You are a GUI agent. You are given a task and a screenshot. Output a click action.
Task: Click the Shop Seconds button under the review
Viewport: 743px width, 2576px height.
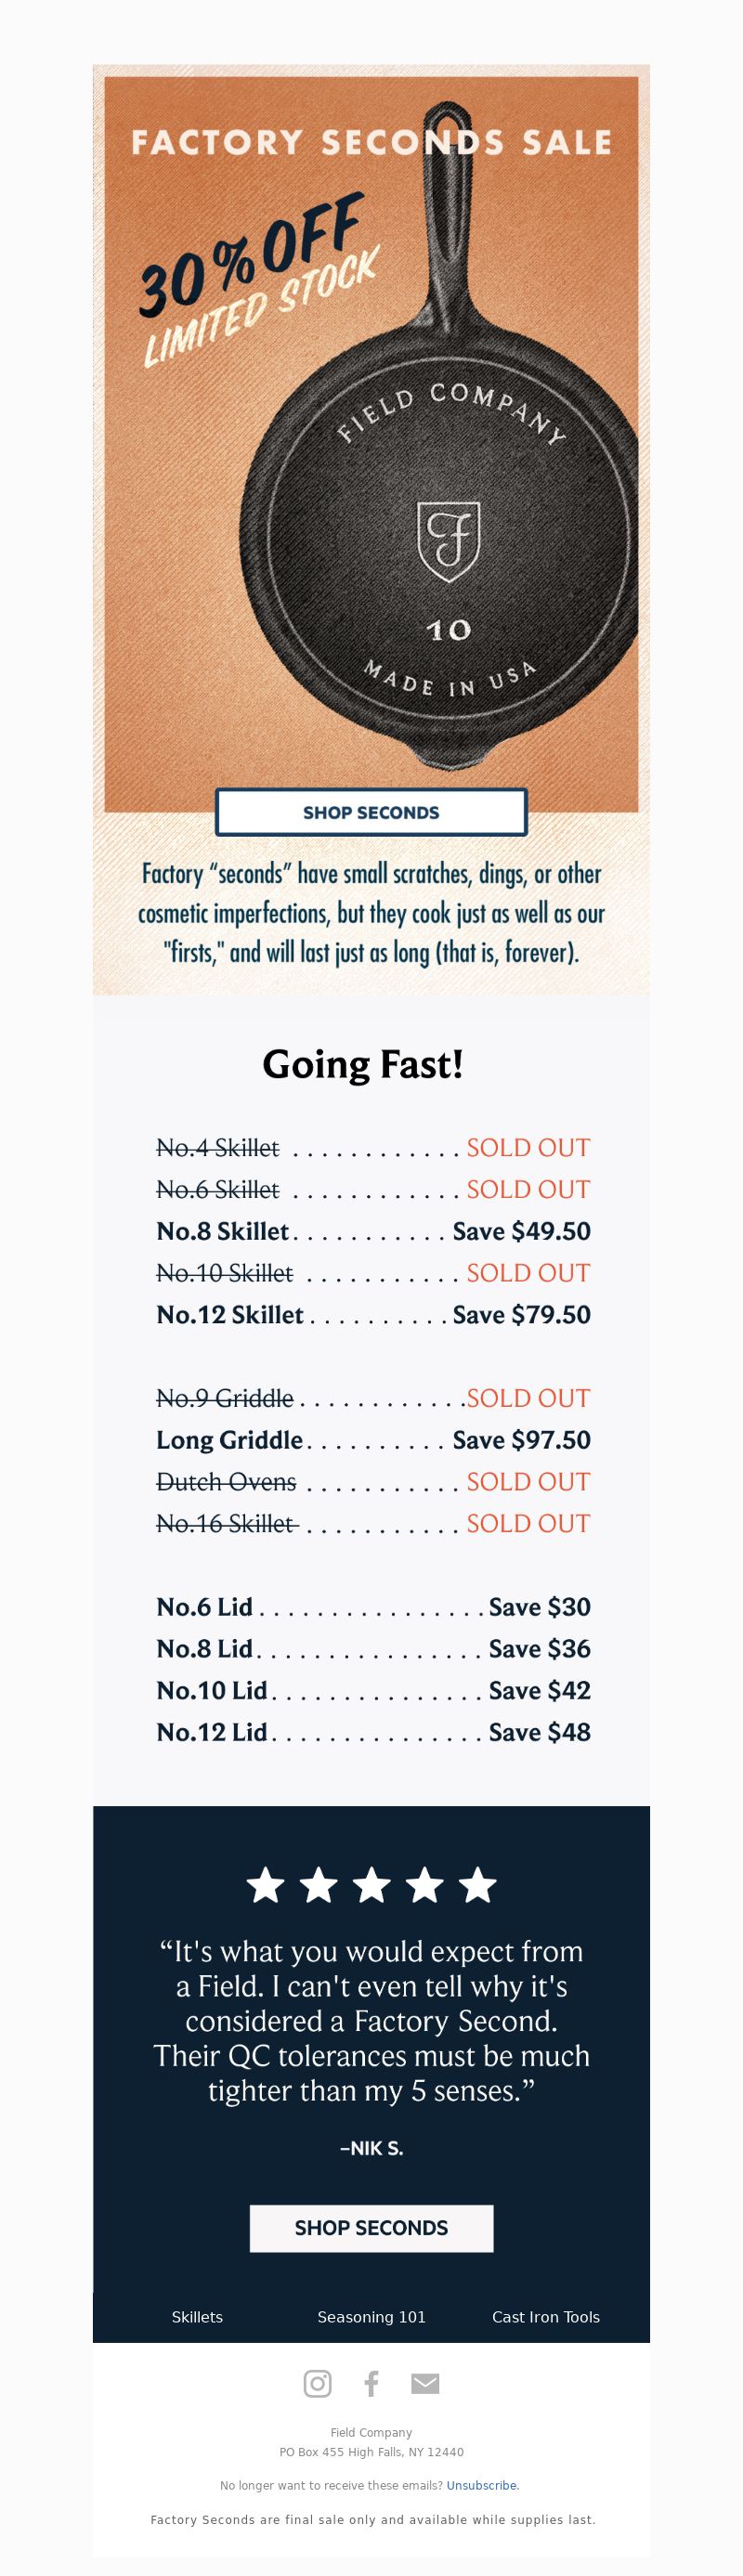[x=371, y=2228]
